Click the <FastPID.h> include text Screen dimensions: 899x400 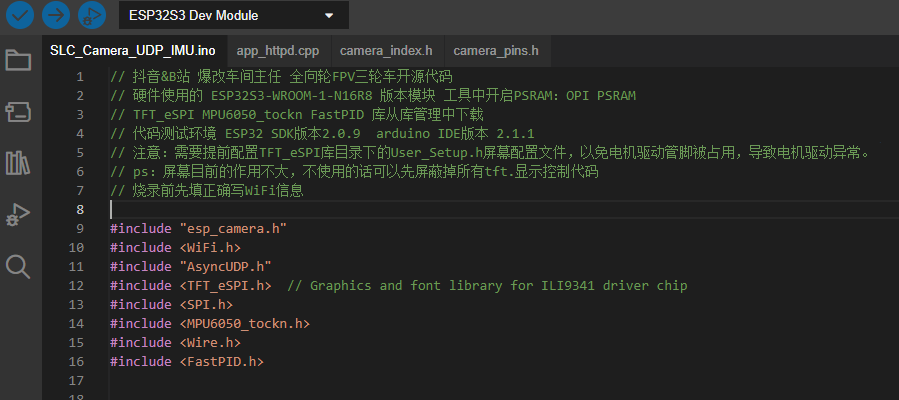pyautogui.click(x=222, y=362)
